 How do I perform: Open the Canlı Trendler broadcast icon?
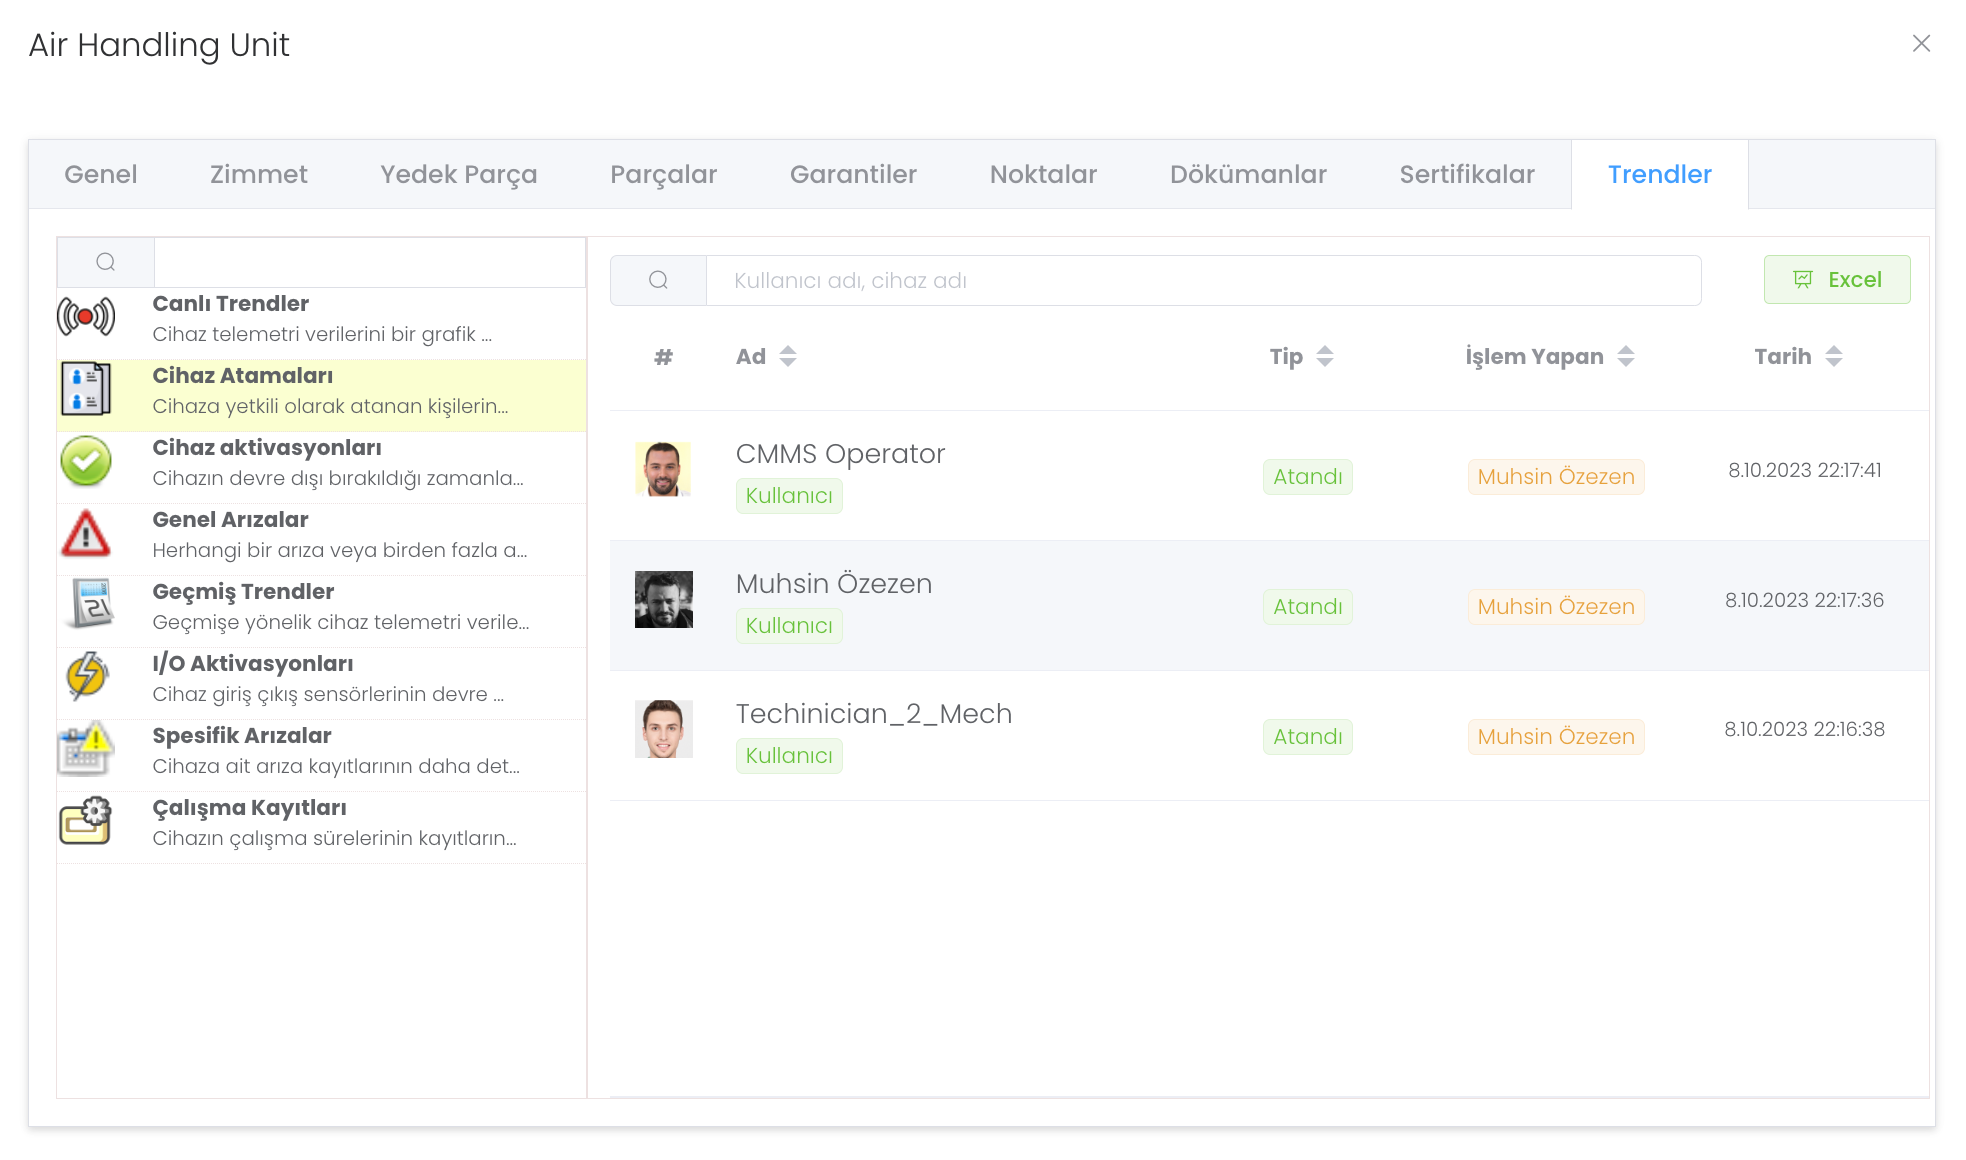pos(86,318)
